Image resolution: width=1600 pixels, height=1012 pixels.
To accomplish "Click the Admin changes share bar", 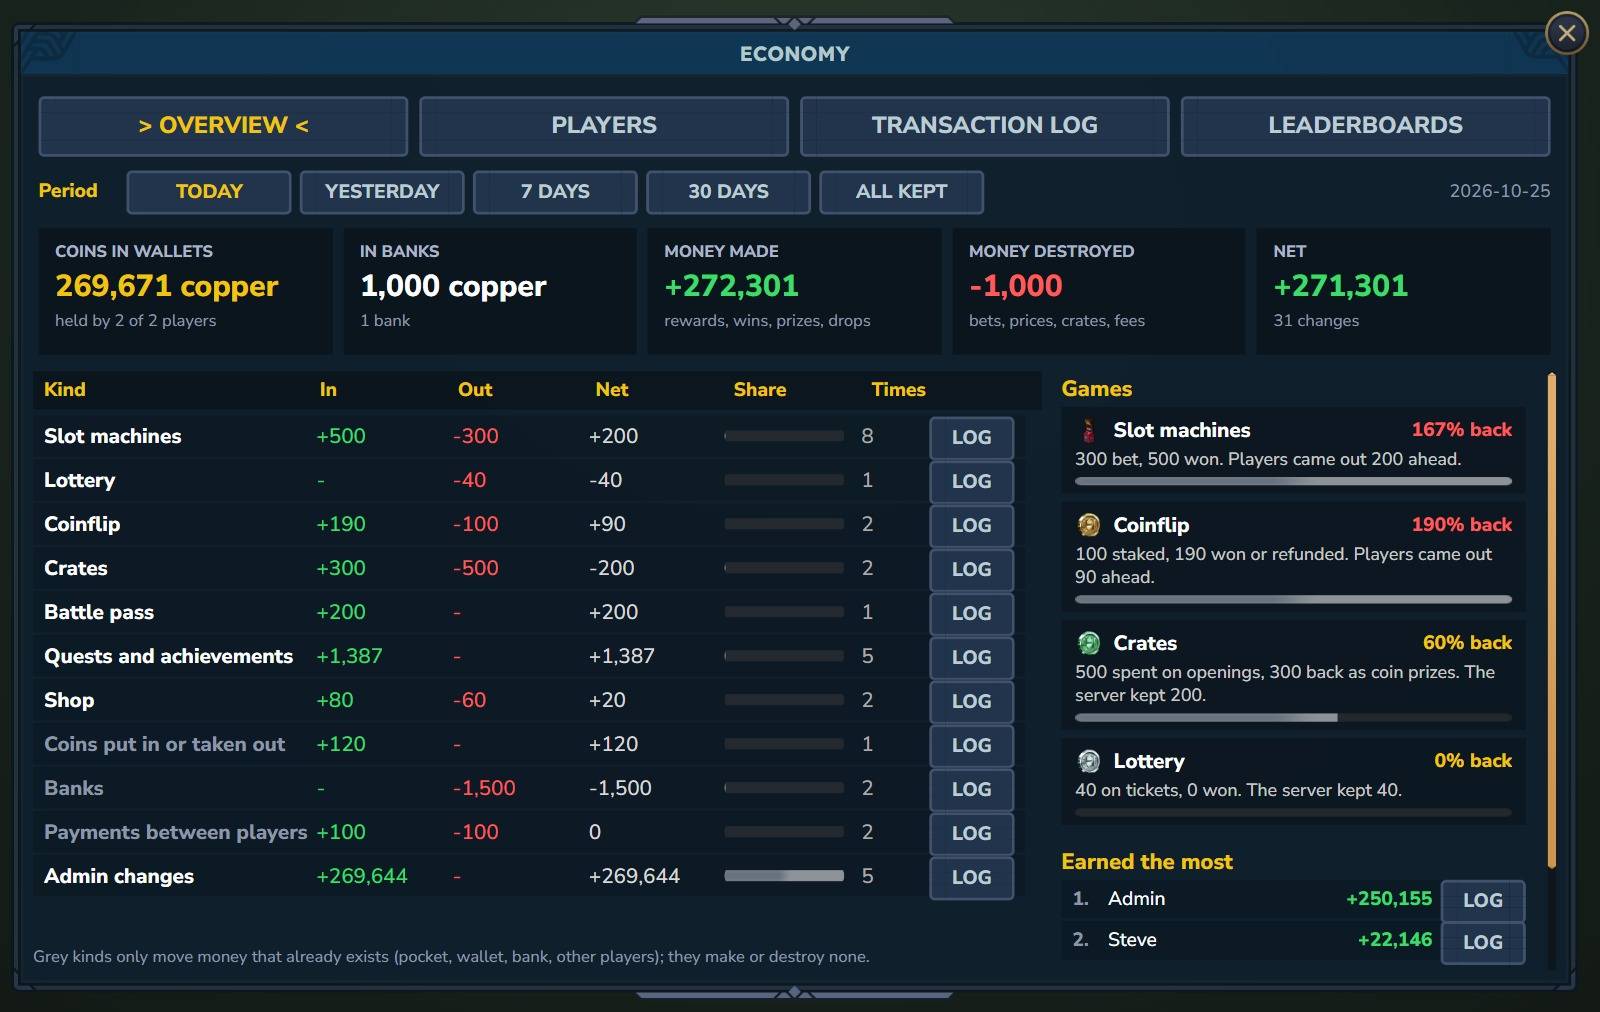I will coord(784,876).
